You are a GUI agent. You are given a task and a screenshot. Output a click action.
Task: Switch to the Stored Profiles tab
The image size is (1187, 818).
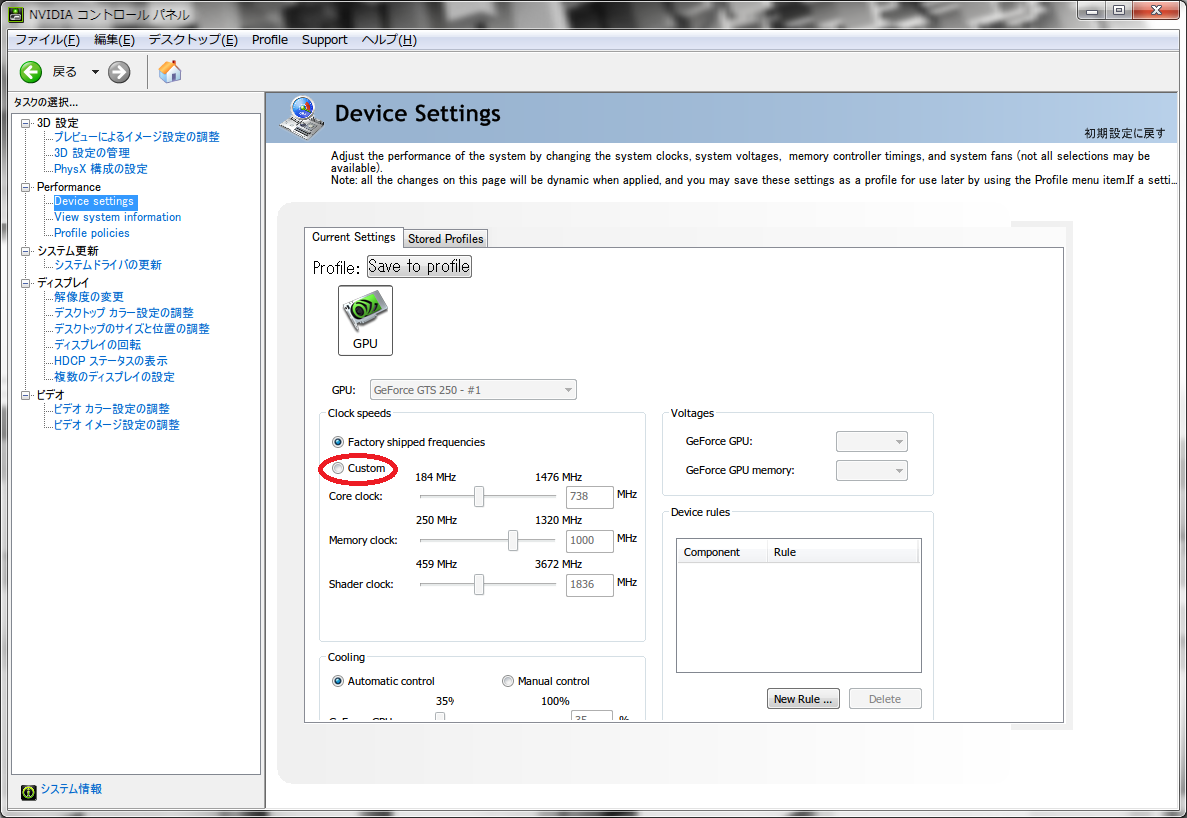pos(445,238)
